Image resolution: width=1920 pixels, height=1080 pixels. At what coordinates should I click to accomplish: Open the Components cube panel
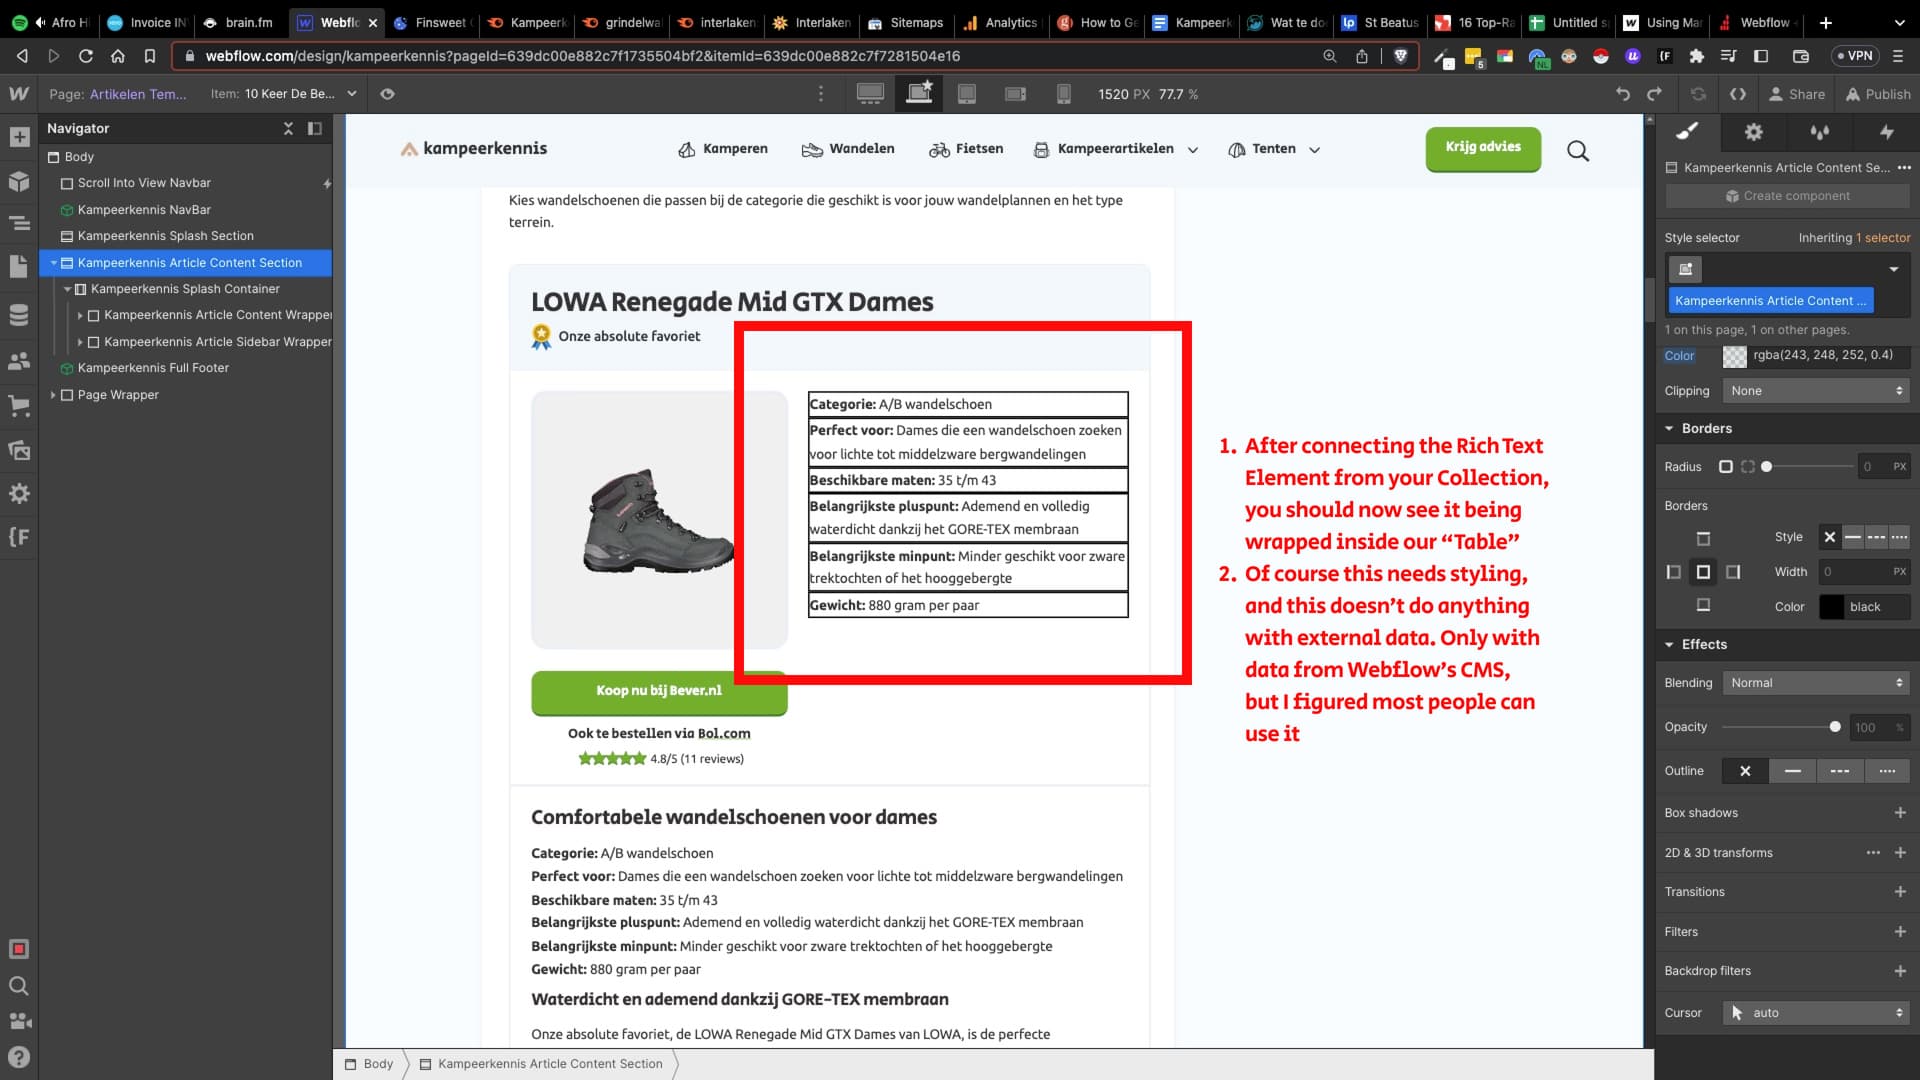pyautogui.click(x=19, y=181)
